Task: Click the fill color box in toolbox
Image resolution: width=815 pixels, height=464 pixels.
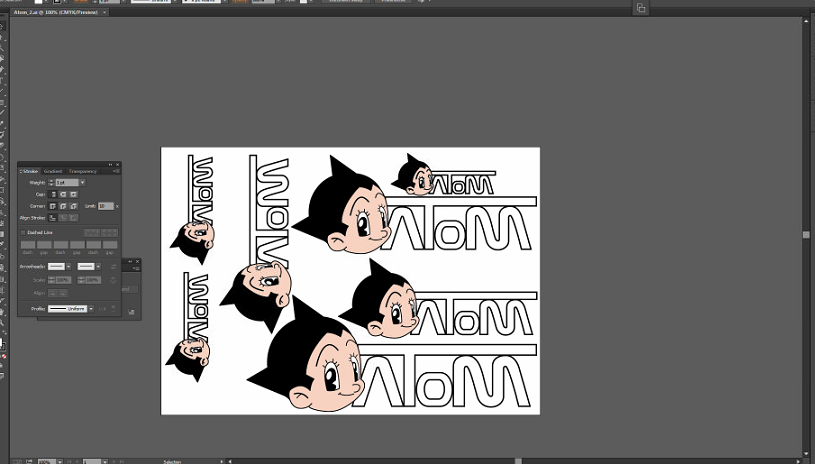Action: (x=1, y=342)
